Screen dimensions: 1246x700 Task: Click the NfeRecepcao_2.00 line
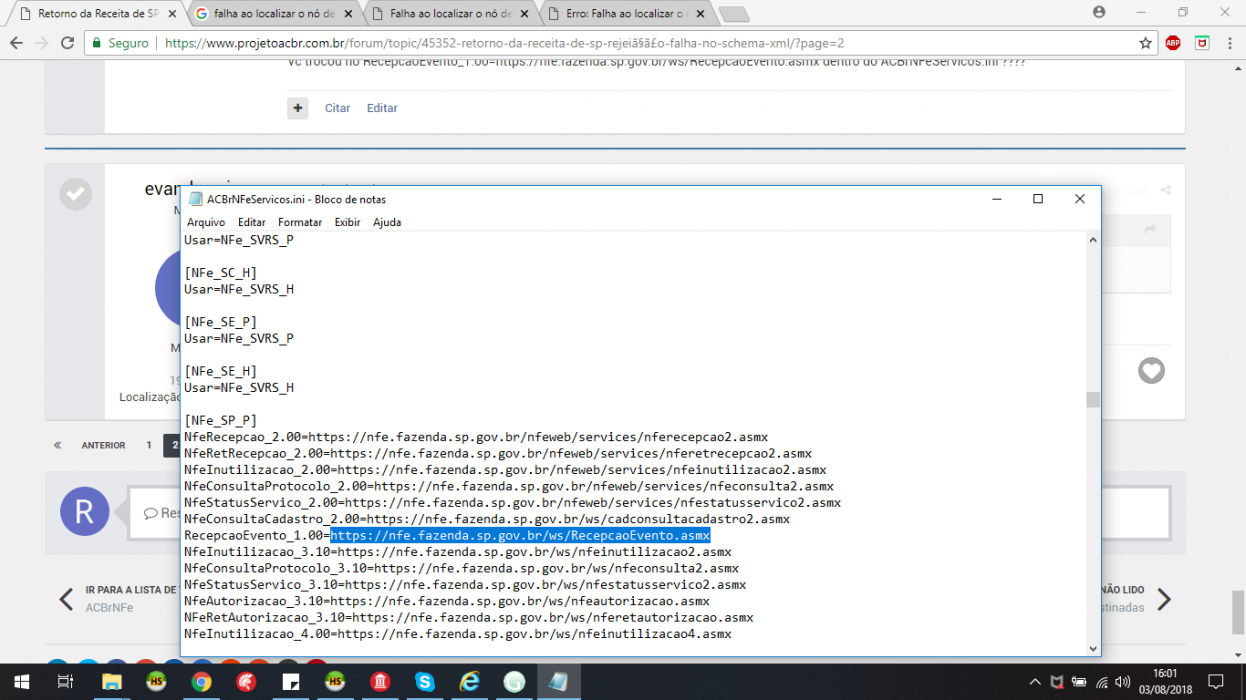[476, 437]
